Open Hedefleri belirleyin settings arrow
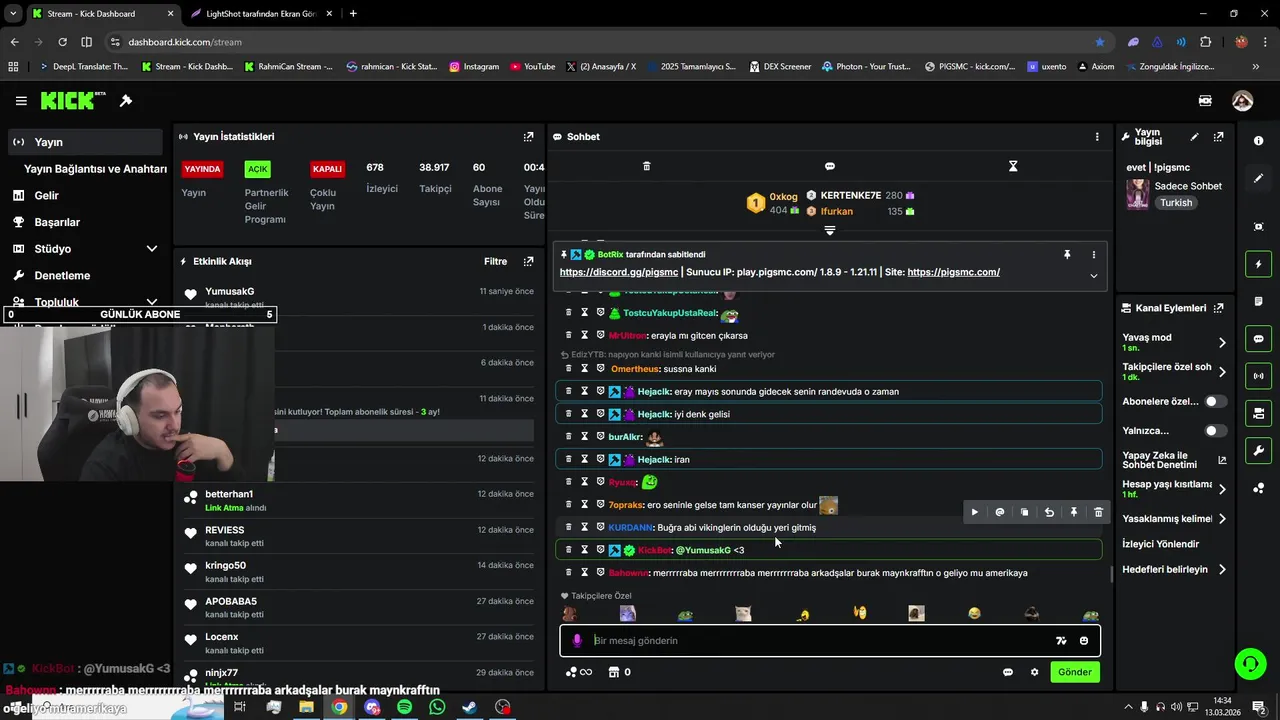 1222,570
